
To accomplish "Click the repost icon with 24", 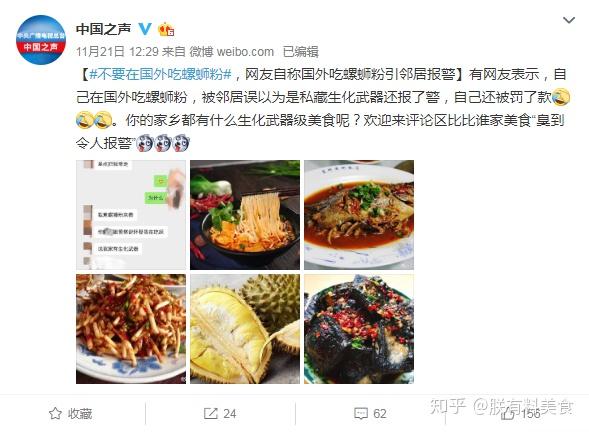I will tap(211, 414).
